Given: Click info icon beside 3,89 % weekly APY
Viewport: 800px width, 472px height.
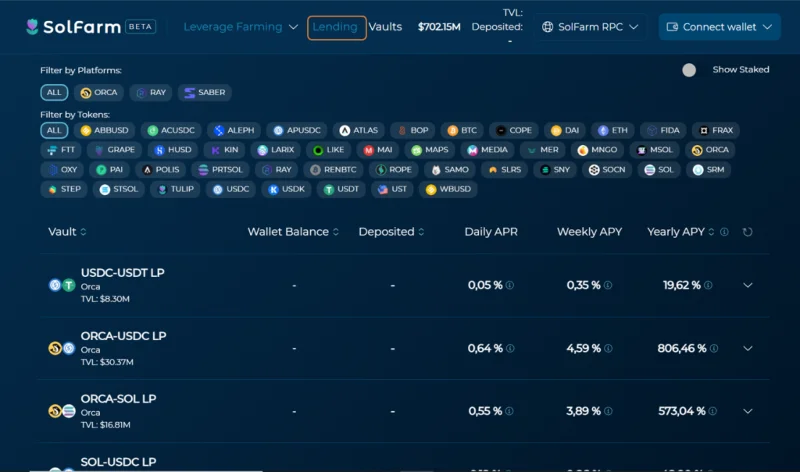Looking at the screenshot, I should pyautogui.click(x=608, y=411).
